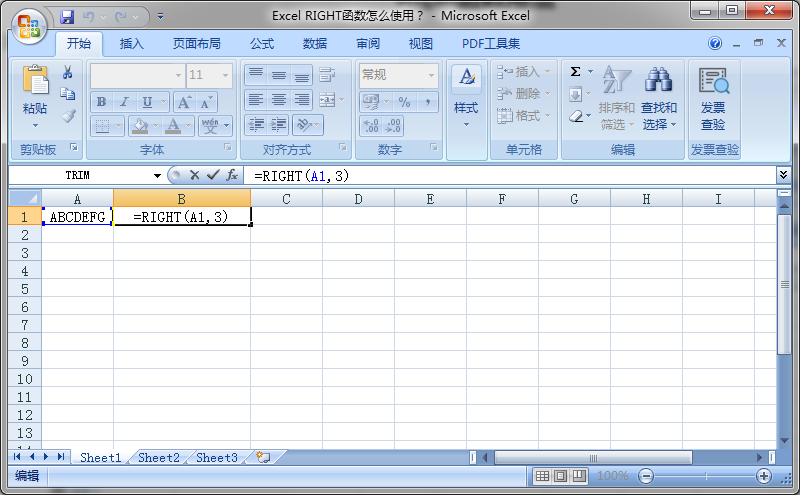Click the Cut scissors icon

pyautogui.click(x=67, y=72)
